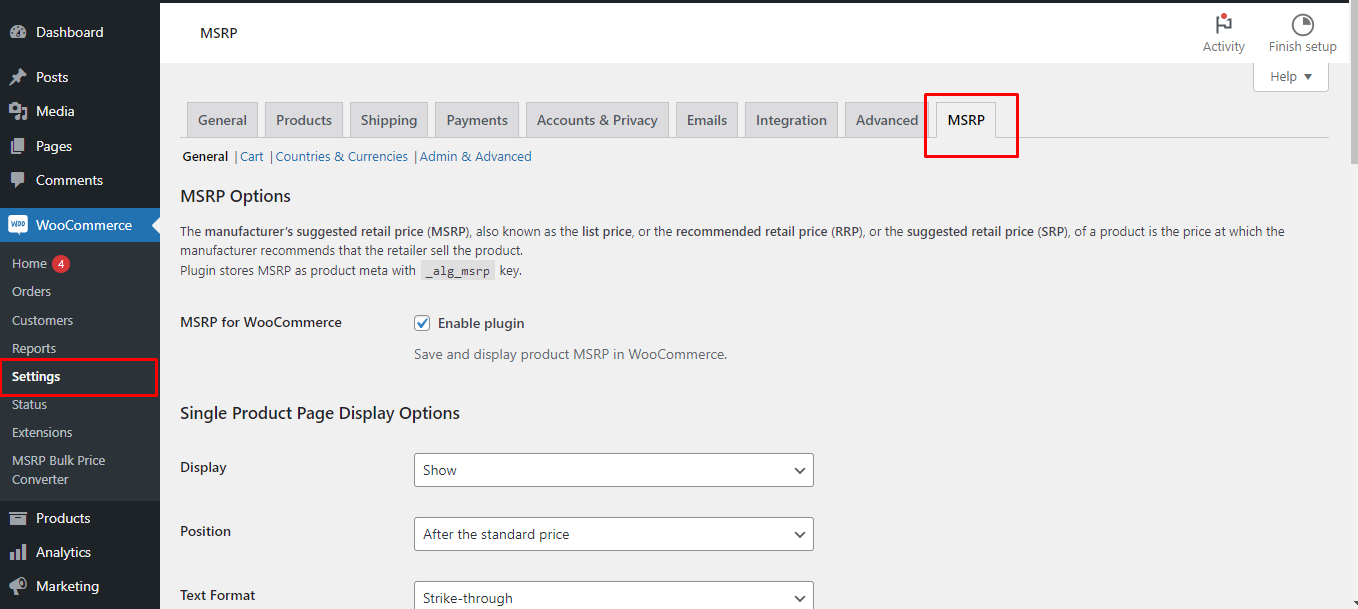Click Single Product Page Display Options heading

(320, 413)
